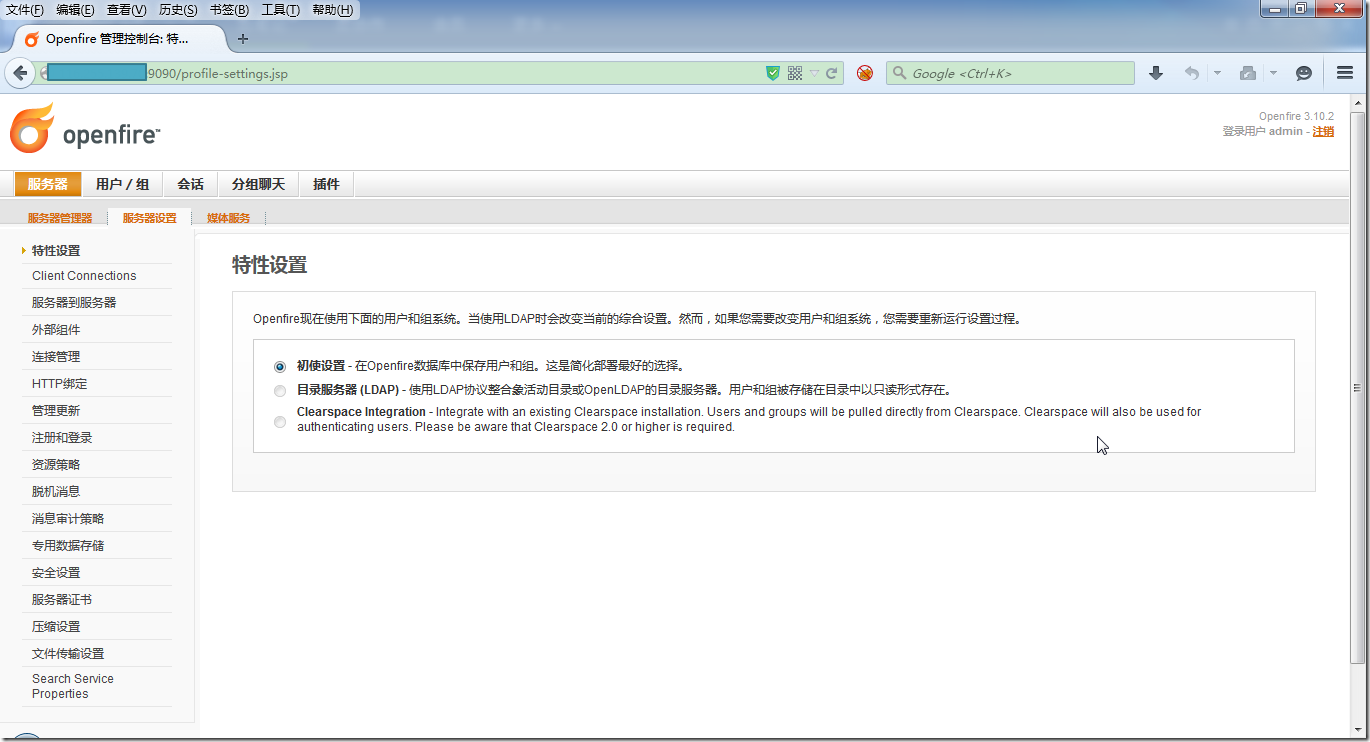Viewport: 1370px width, 742px height.
Task: Click the green shield icon in address bar
Action: (772, 73)
